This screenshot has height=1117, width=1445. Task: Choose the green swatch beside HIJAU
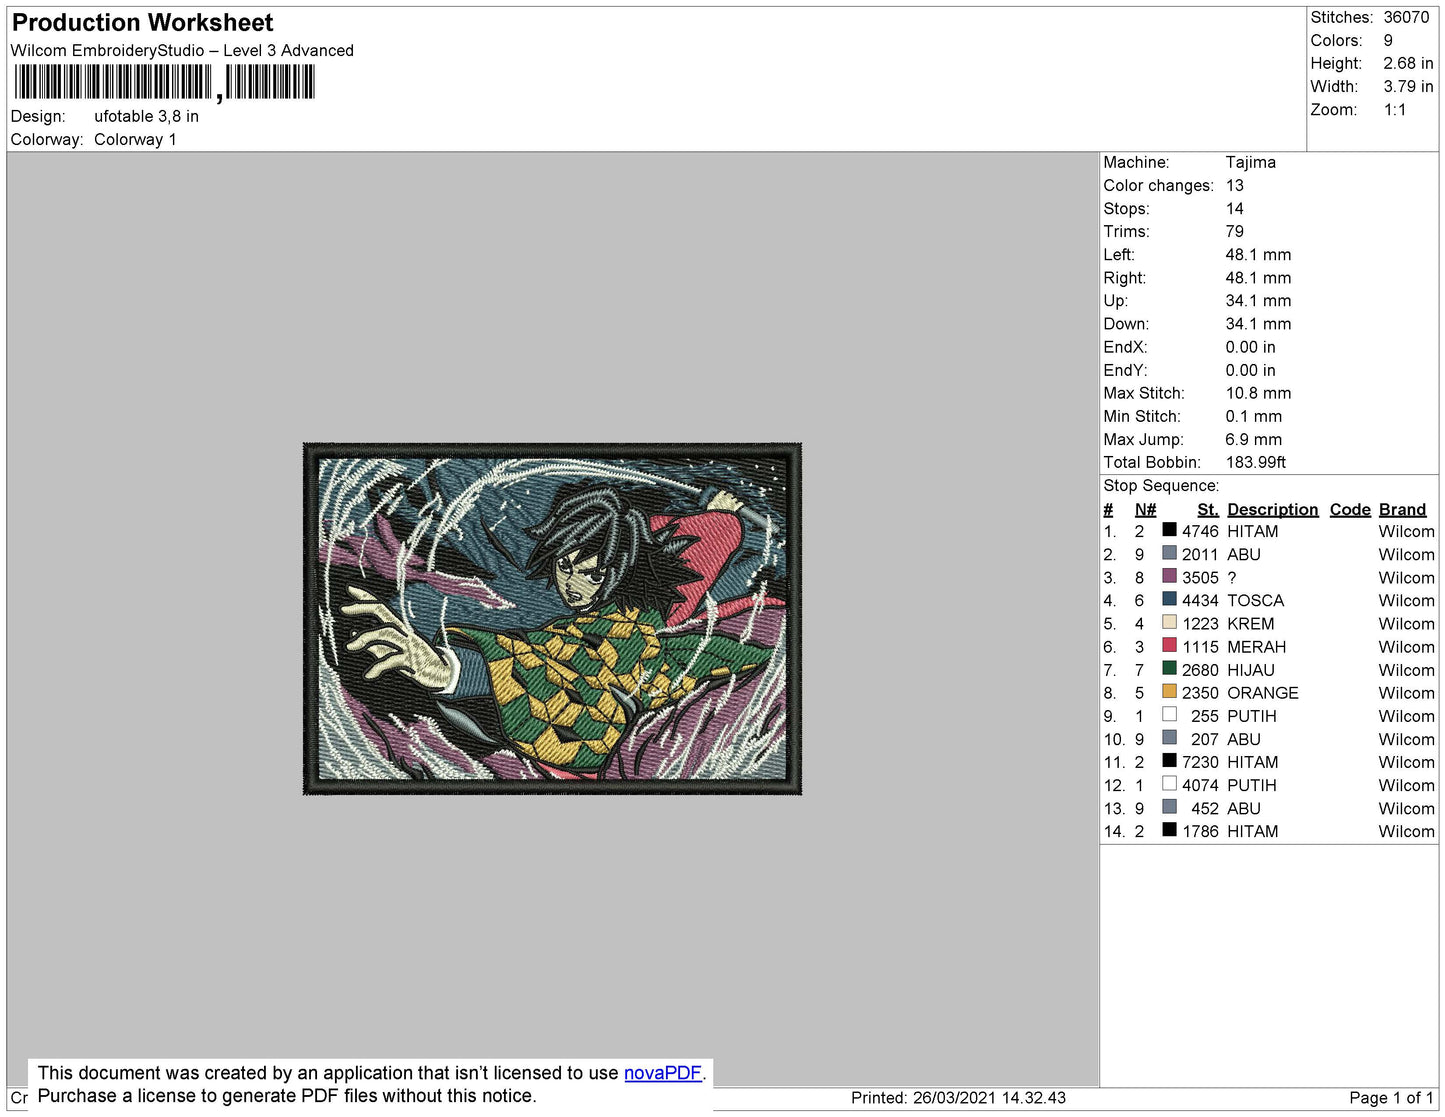click(1169, 668)
